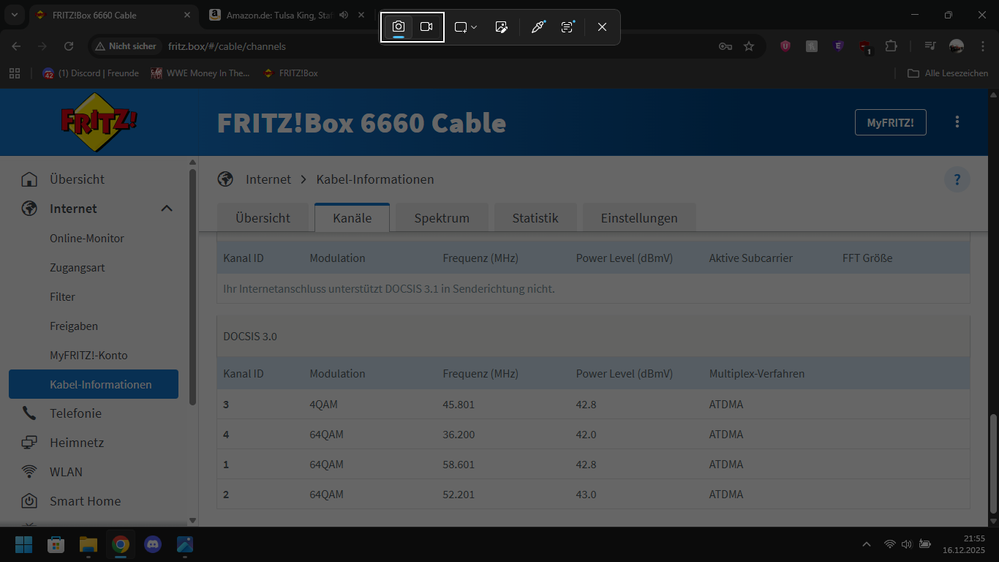Image resolution: width=999 pixels, height=562 pixels.
Task: Switch to the Kanäle tab
Action: coord(352,218)
